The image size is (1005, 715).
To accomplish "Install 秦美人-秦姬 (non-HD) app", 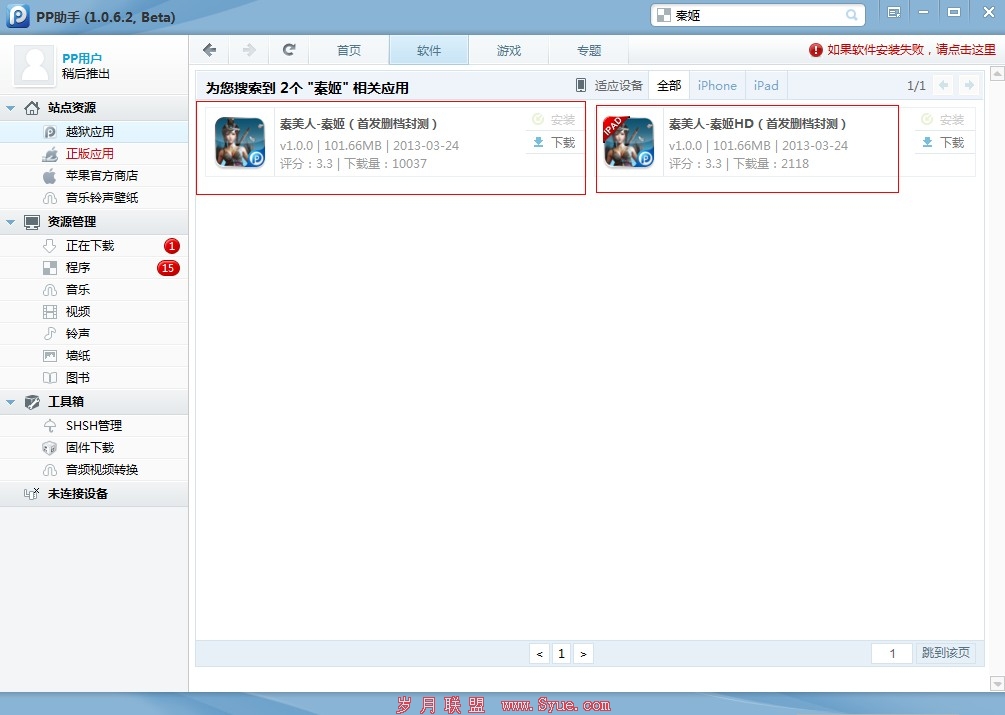I will click(554, 120).
